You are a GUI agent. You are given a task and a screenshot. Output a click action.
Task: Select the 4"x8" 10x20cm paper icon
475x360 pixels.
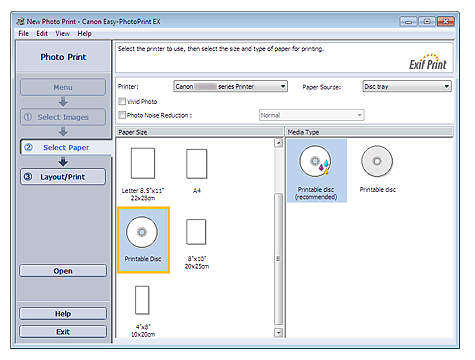pyautogui.click(x=142, y=300)
